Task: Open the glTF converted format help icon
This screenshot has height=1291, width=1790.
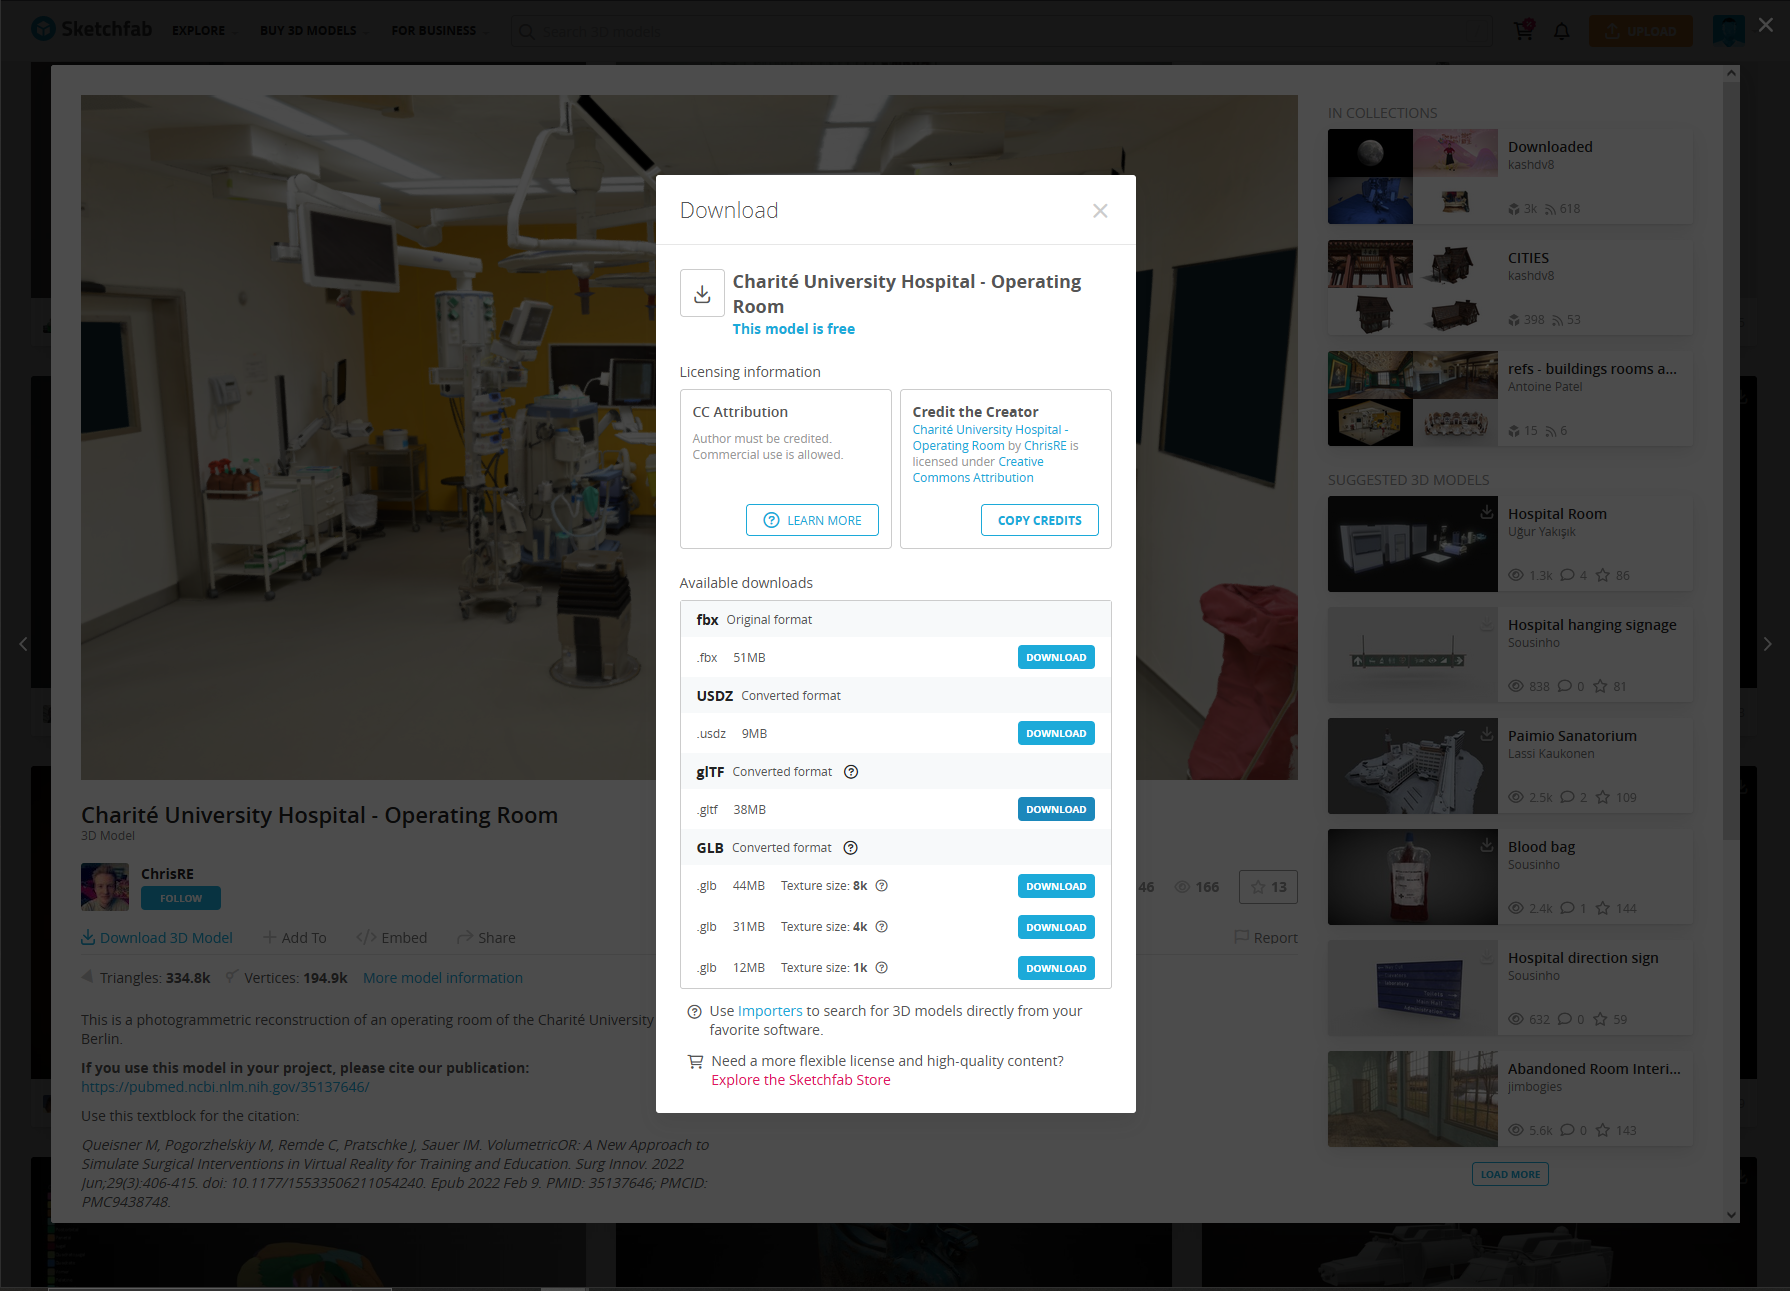Action: tap(851, 772)
